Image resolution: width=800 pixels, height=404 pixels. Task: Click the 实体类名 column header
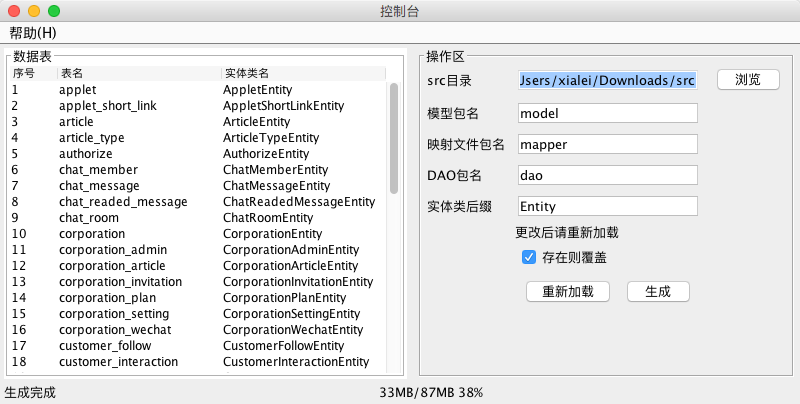click(246, 73)
